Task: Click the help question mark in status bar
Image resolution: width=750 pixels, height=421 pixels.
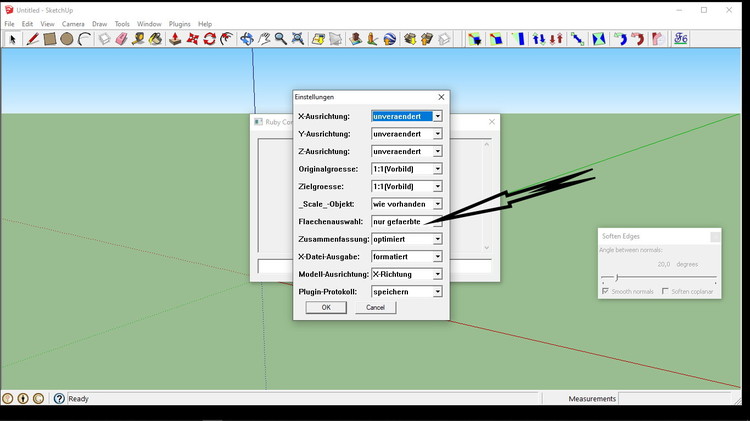Action: click(59, 398)
